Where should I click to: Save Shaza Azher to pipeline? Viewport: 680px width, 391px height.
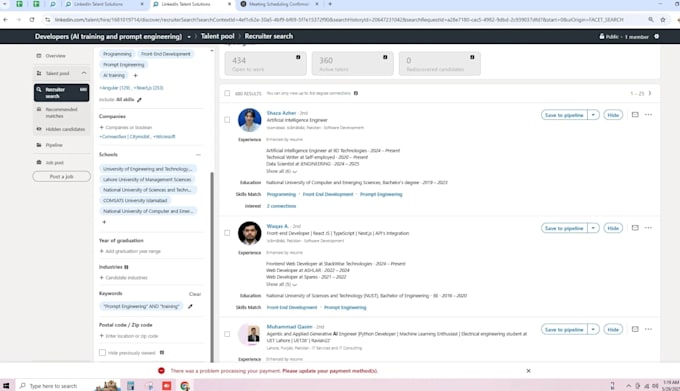(x=564, y=115)
